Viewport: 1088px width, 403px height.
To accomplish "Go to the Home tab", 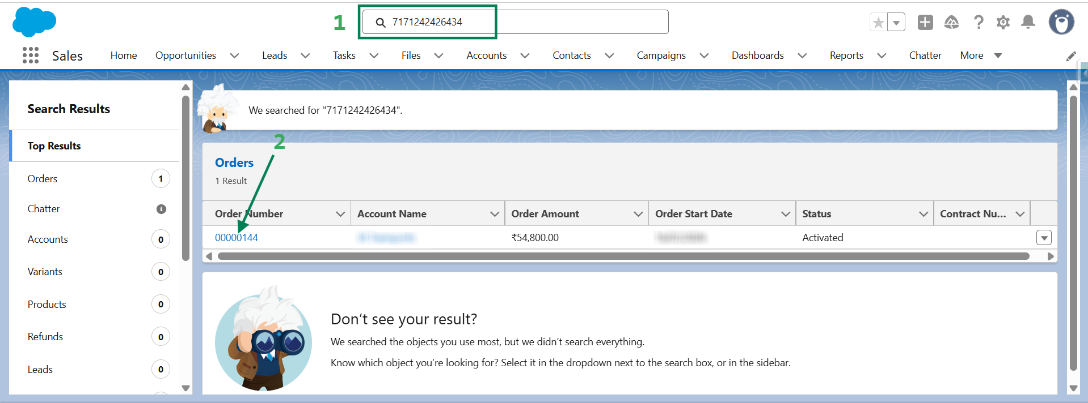I will (x=124, y=55).
